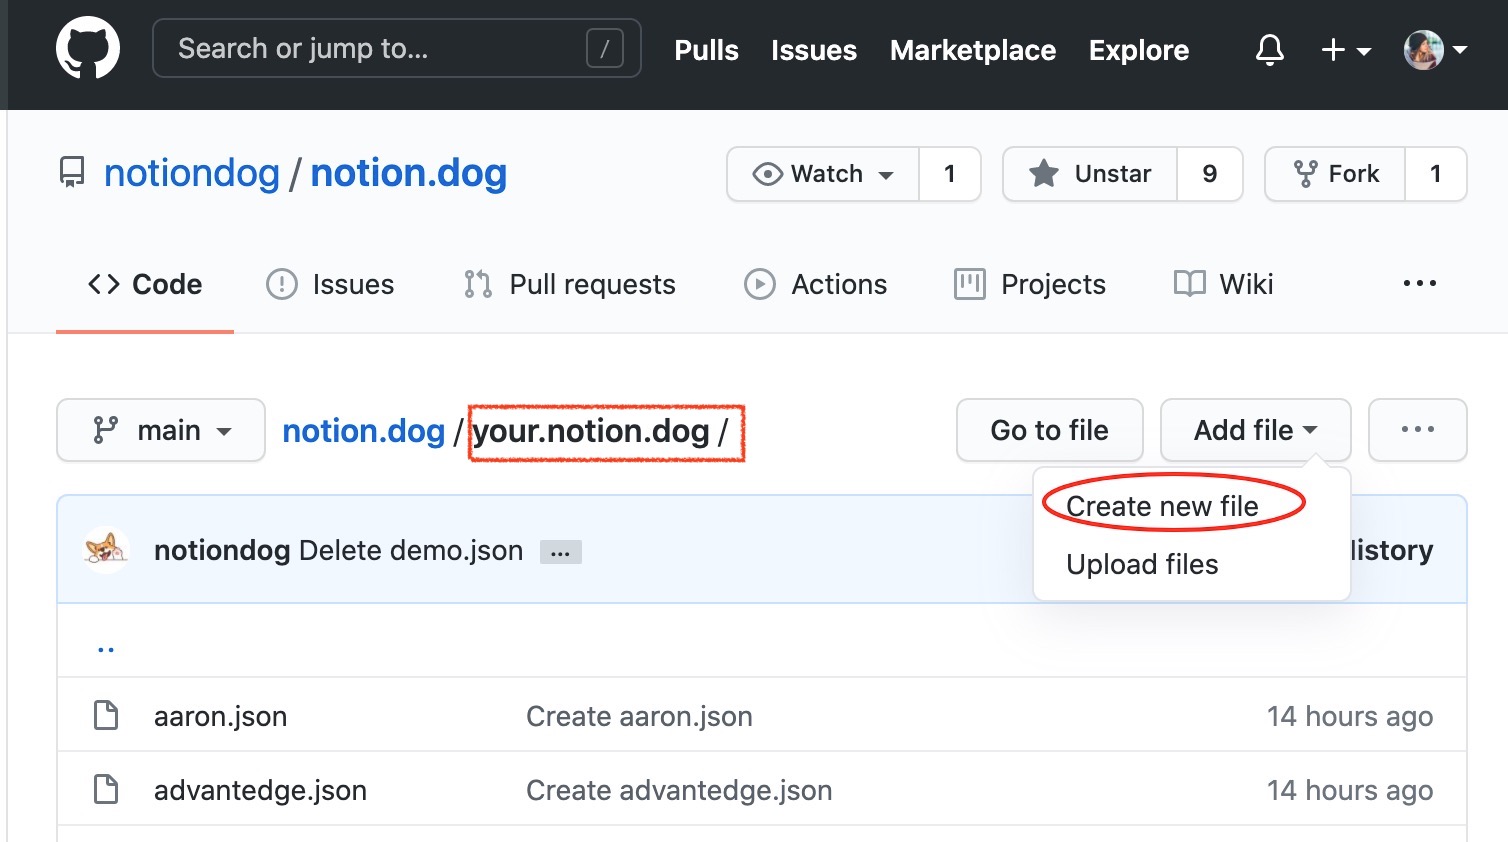Expand the commit message ellipsis

[x=560, y=552]
